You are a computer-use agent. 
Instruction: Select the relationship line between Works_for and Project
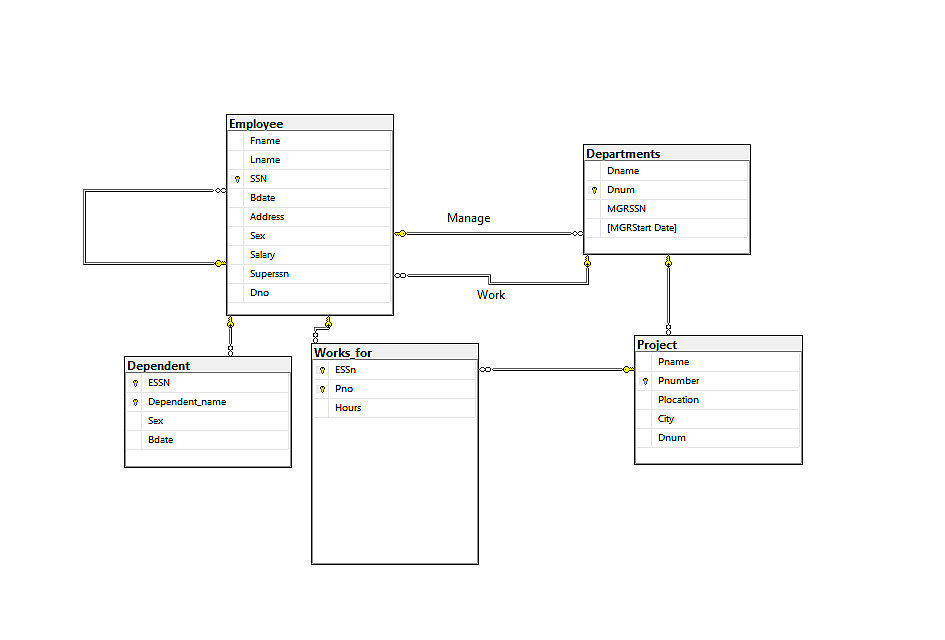click(557, 369)
